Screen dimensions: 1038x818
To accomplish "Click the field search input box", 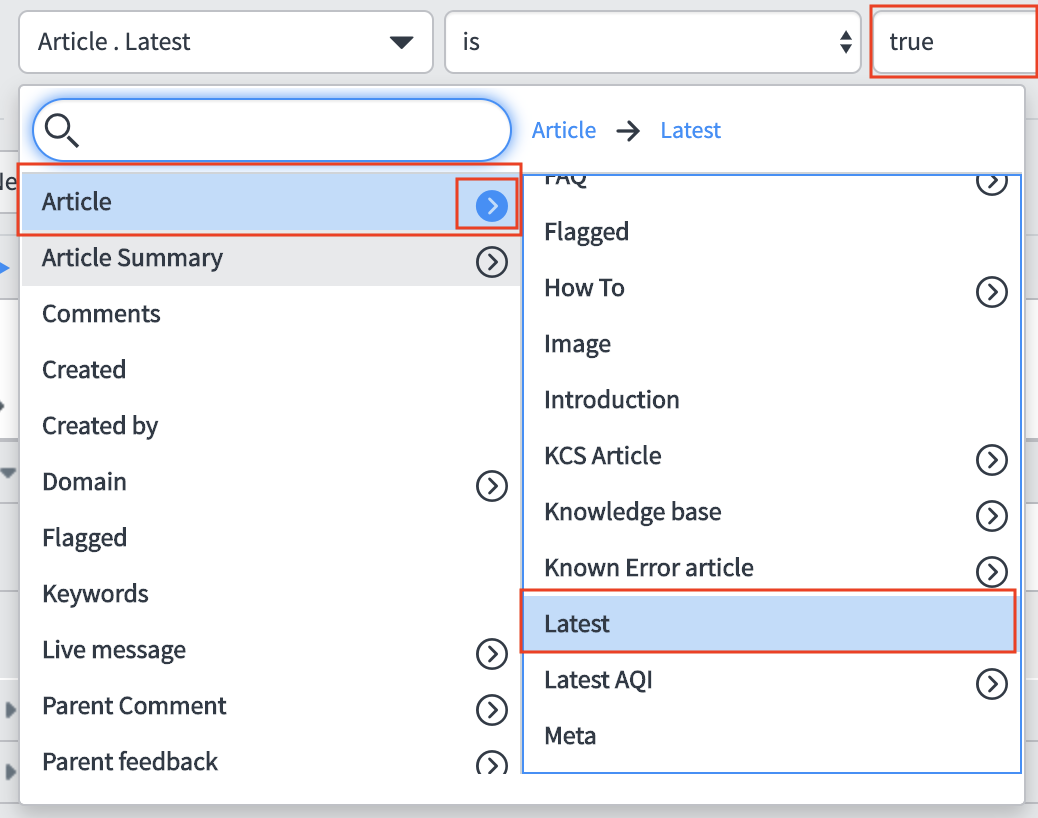I will [290, 130].
